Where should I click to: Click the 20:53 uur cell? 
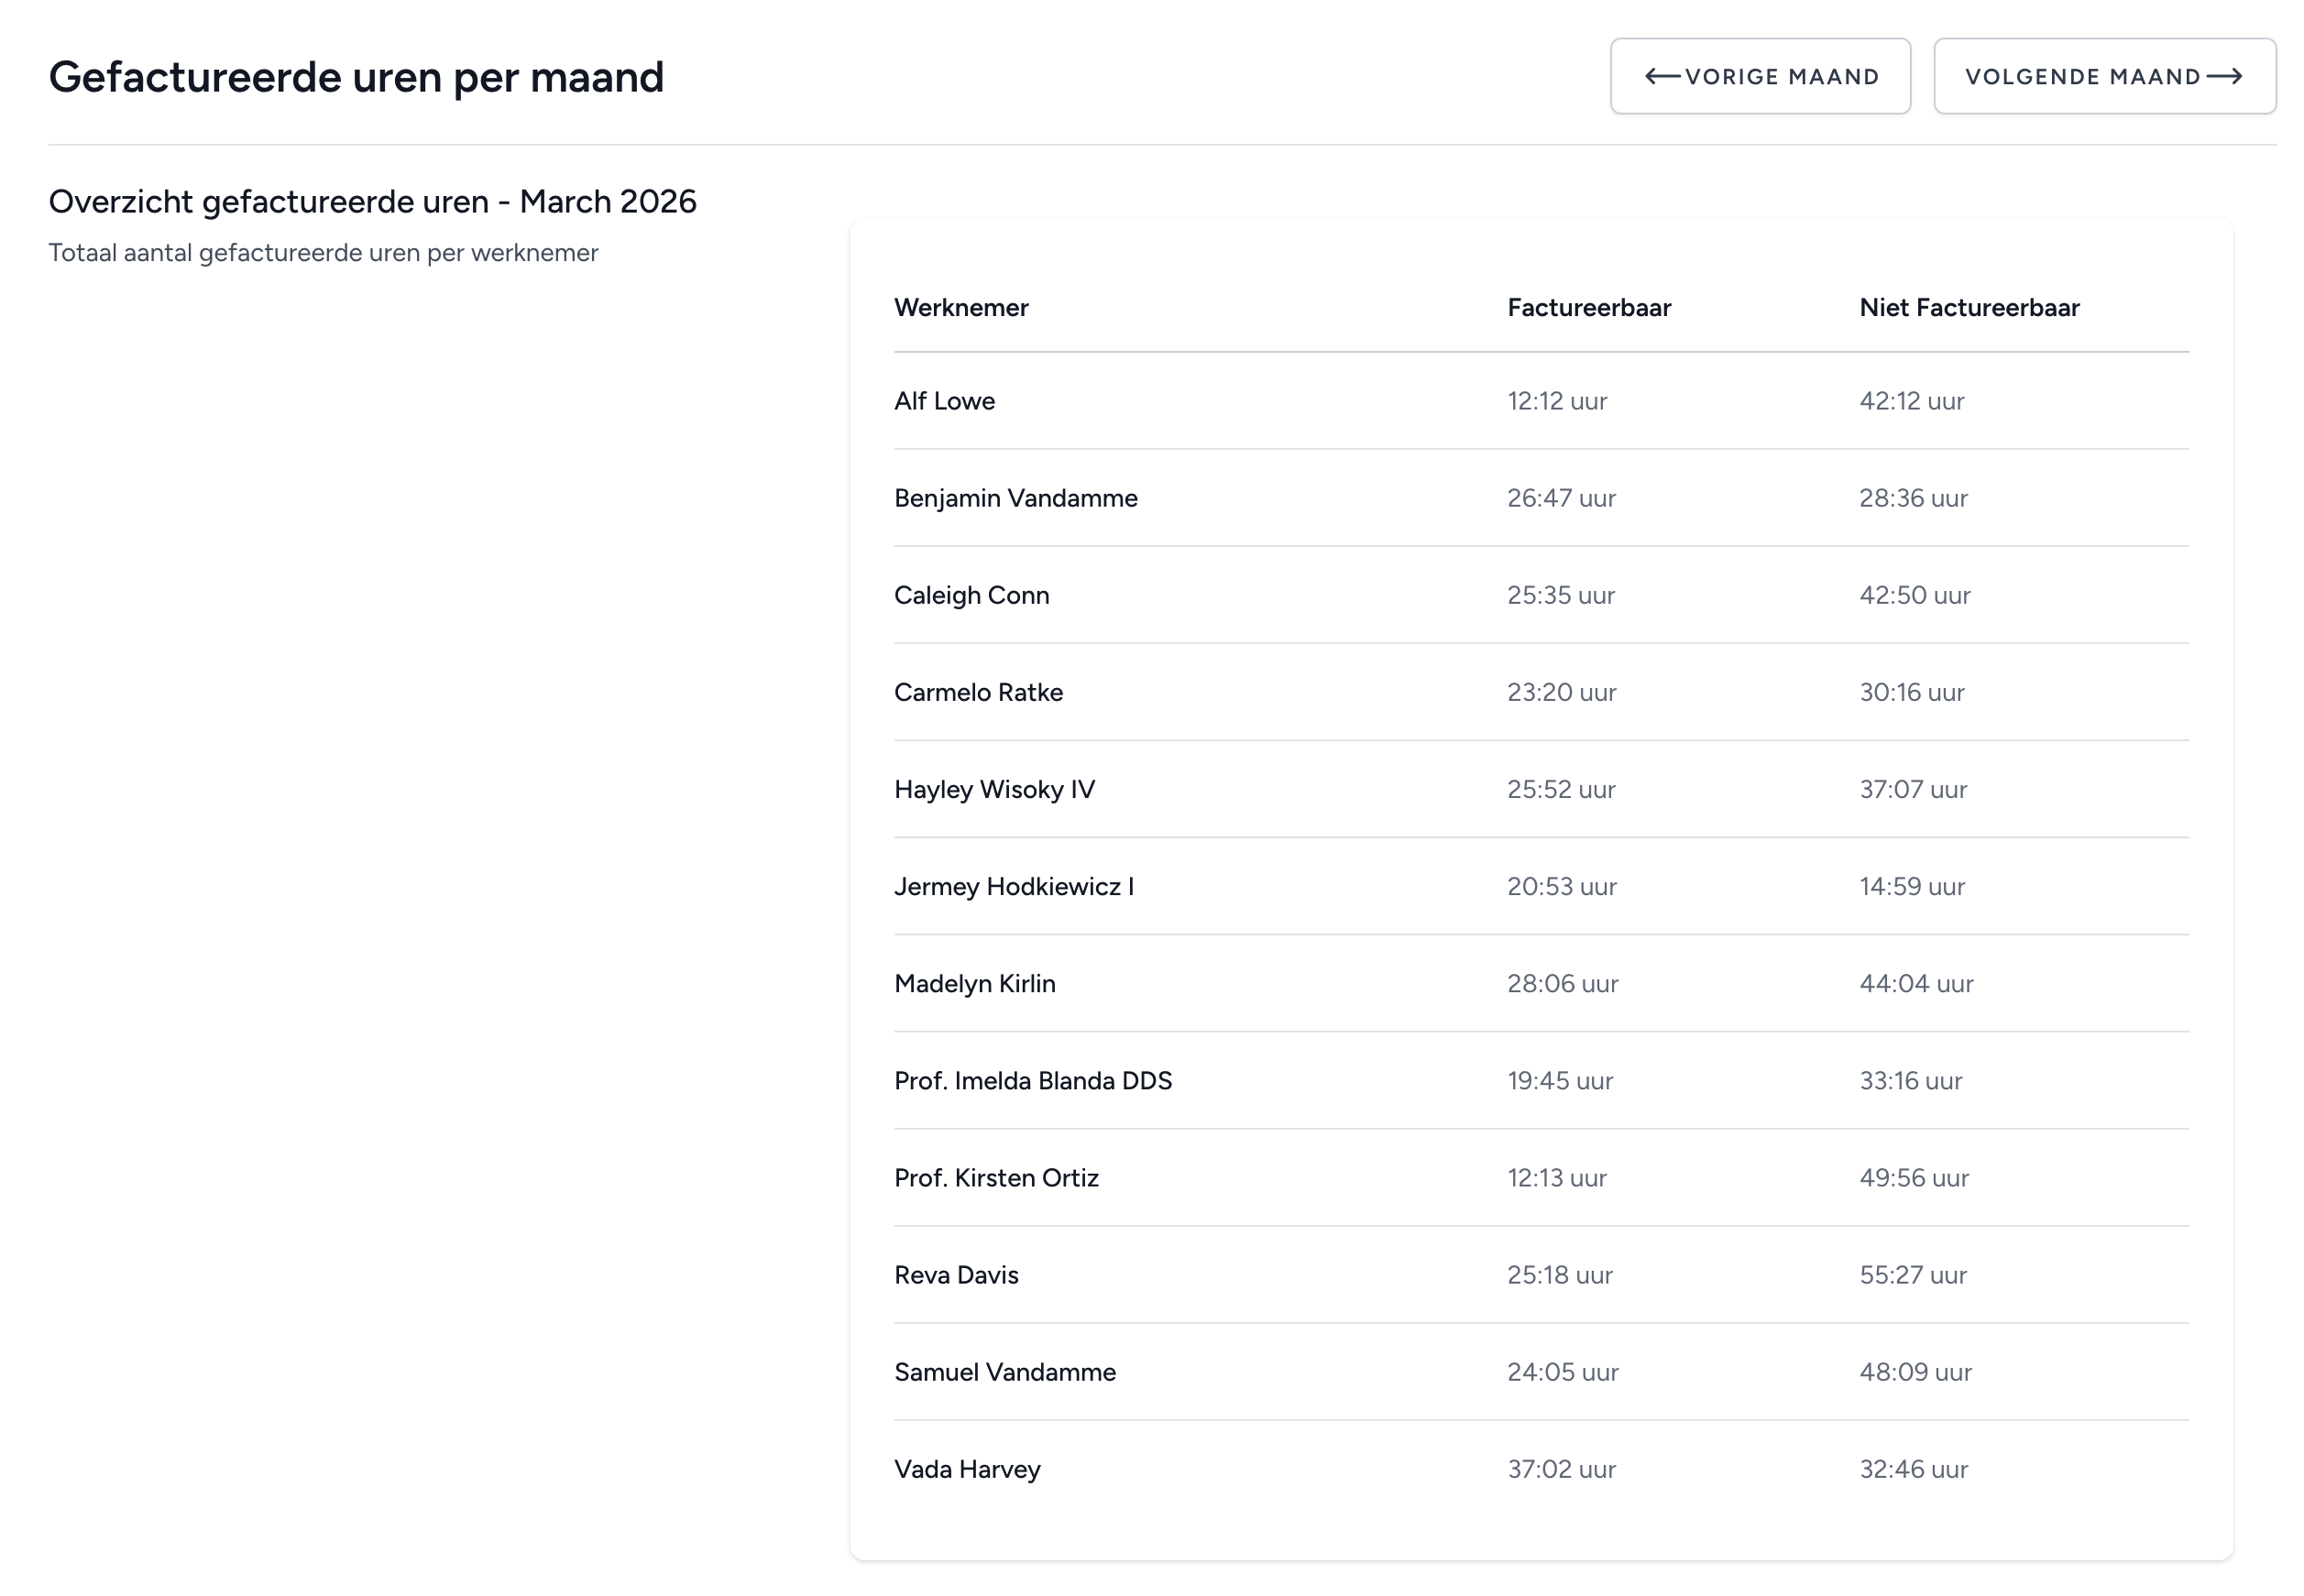click(1562, 886)
